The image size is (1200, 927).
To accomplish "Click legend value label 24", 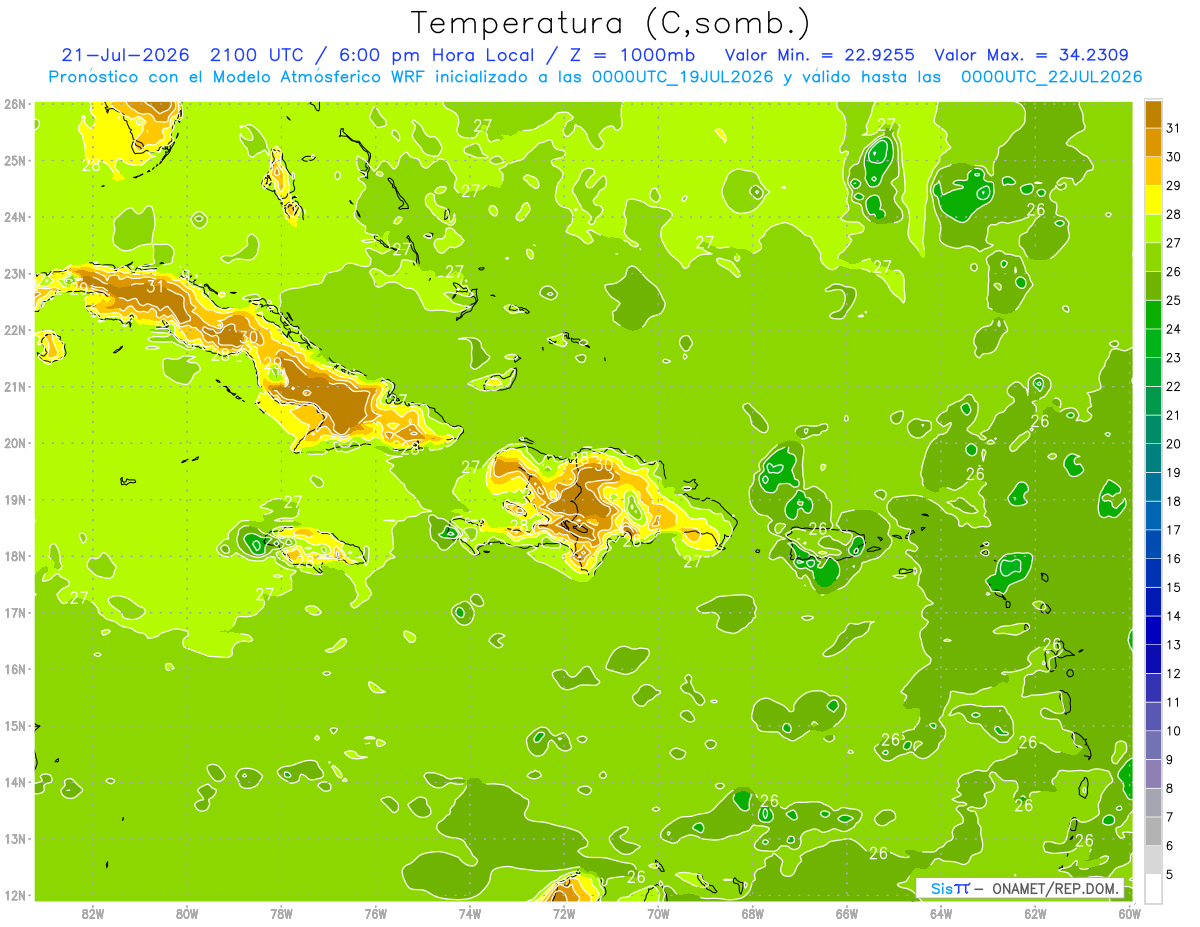I will [x=1174, y=329].
